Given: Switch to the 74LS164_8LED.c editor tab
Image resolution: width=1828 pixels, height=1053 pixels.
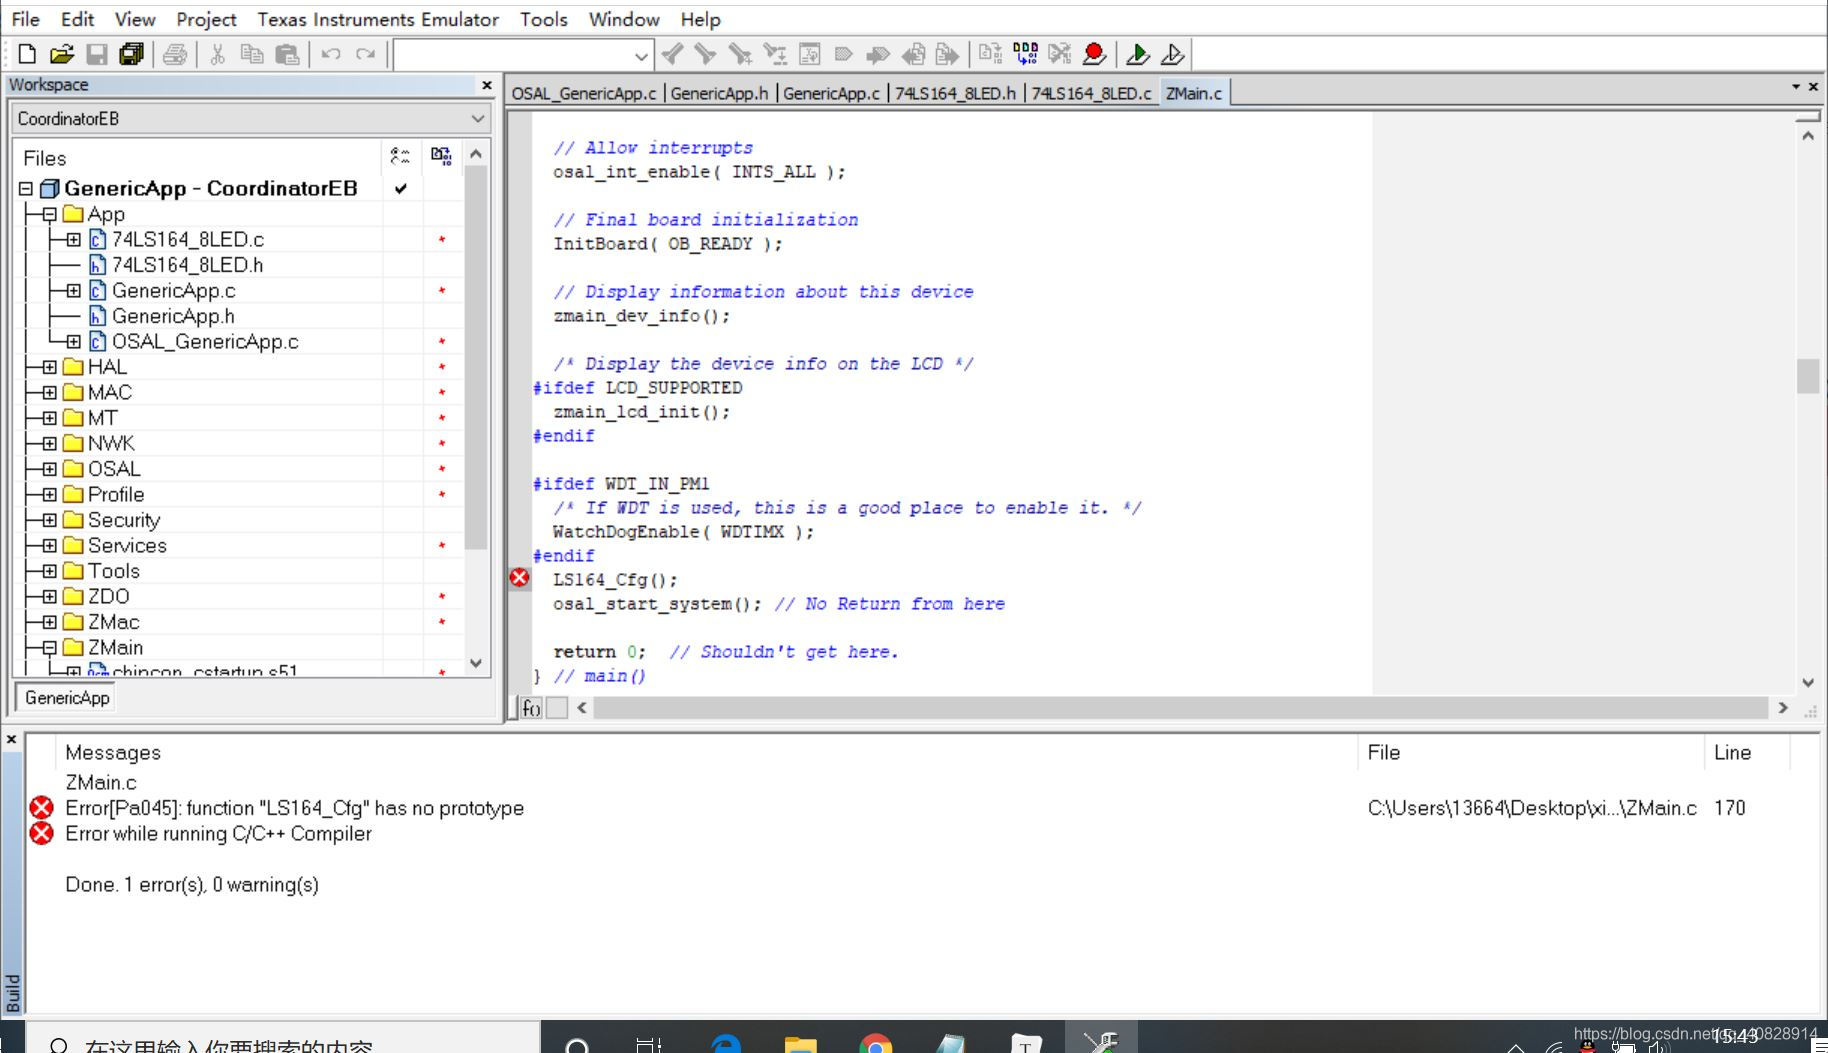Looking at the screenshot, I should coord(1091,93).
